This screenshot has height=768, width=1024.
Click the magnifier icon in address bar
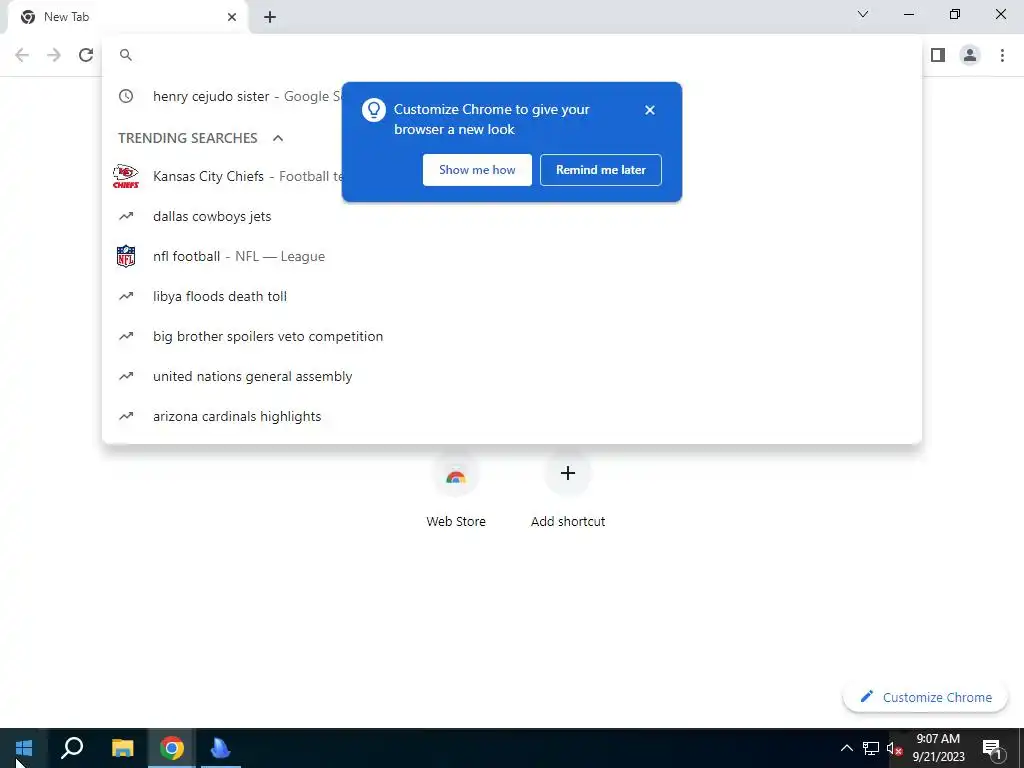click(126, 55)
